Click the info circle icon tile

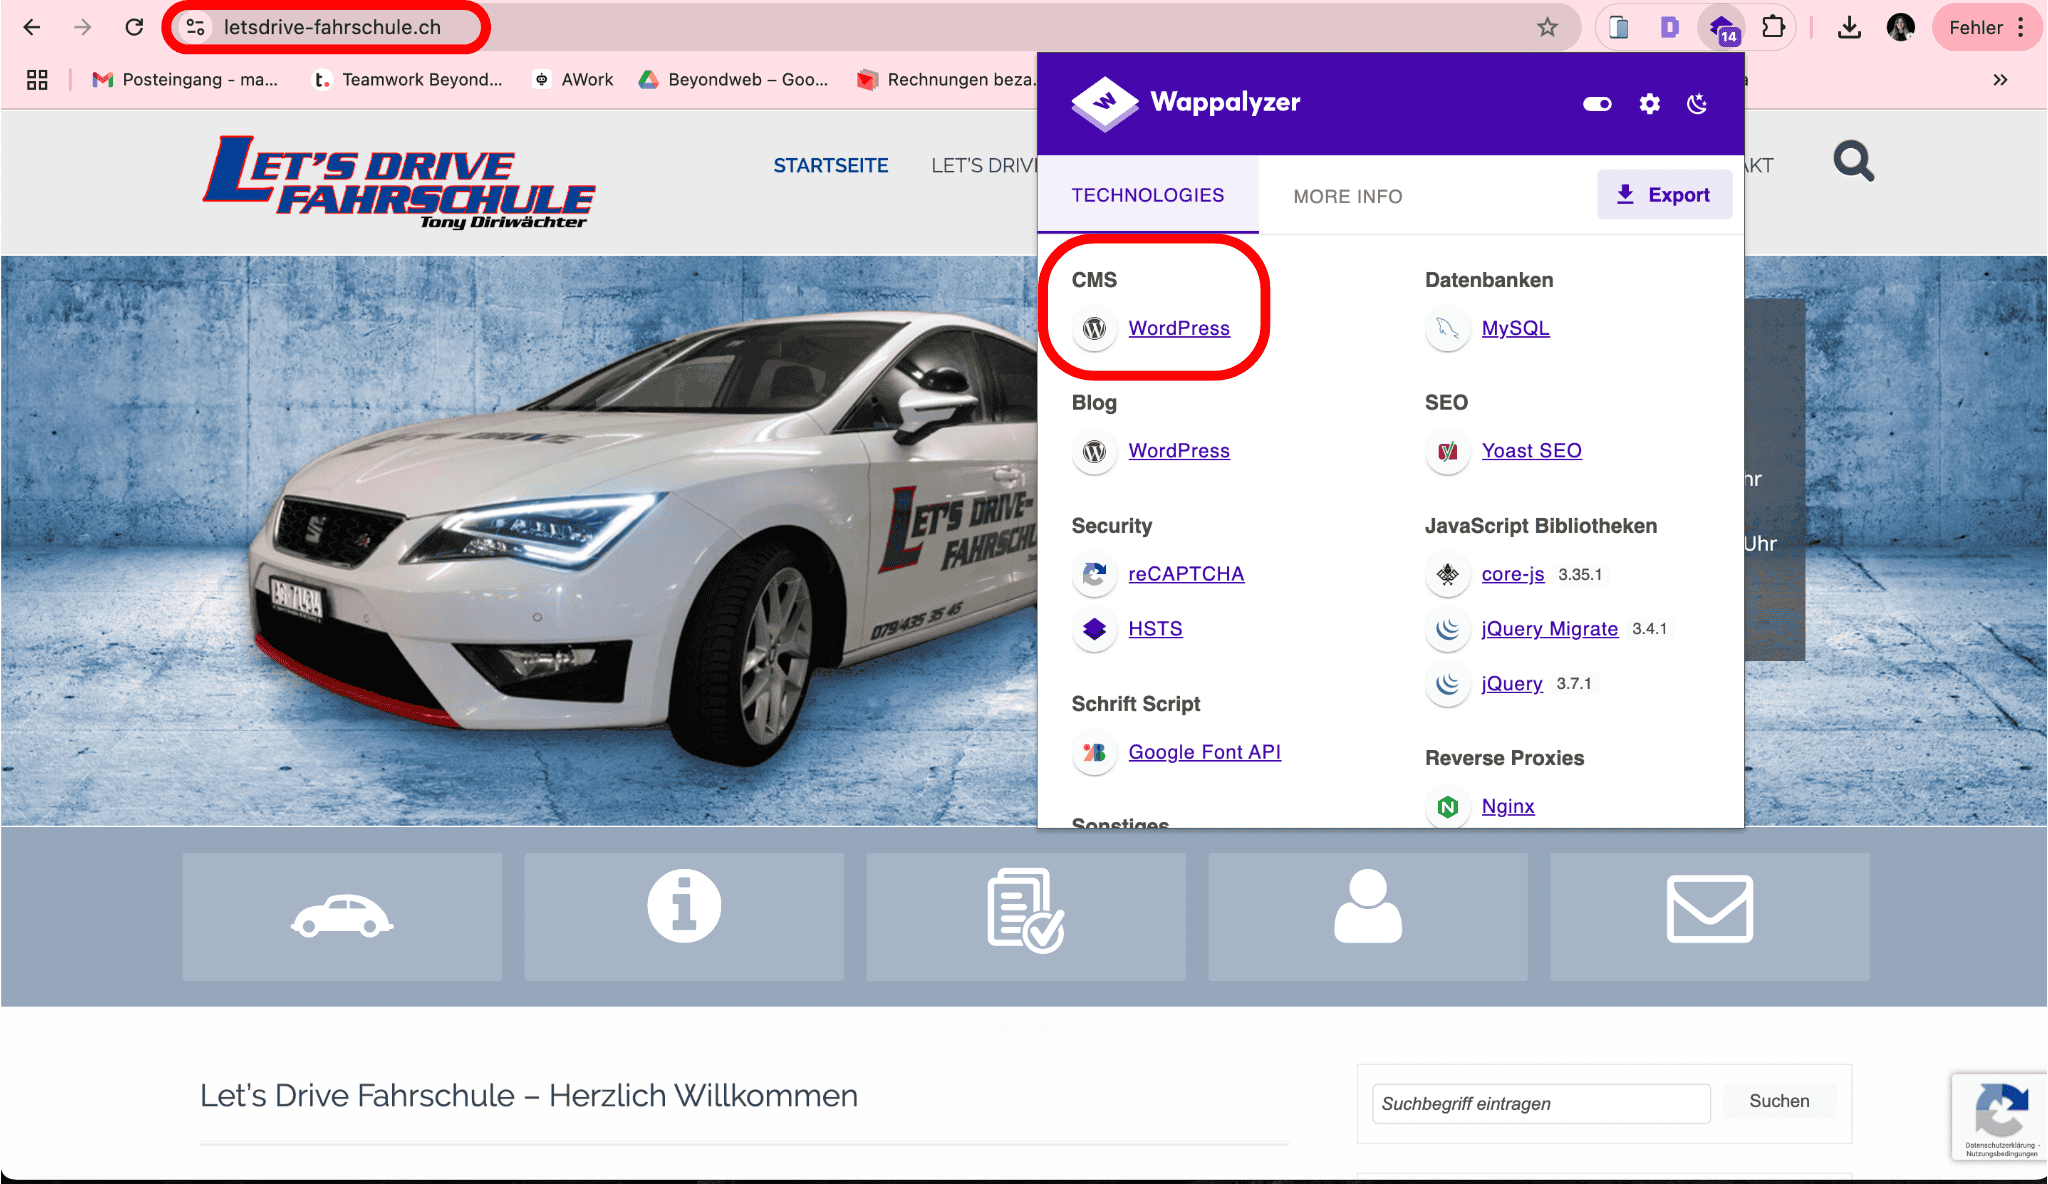(684, 916)
